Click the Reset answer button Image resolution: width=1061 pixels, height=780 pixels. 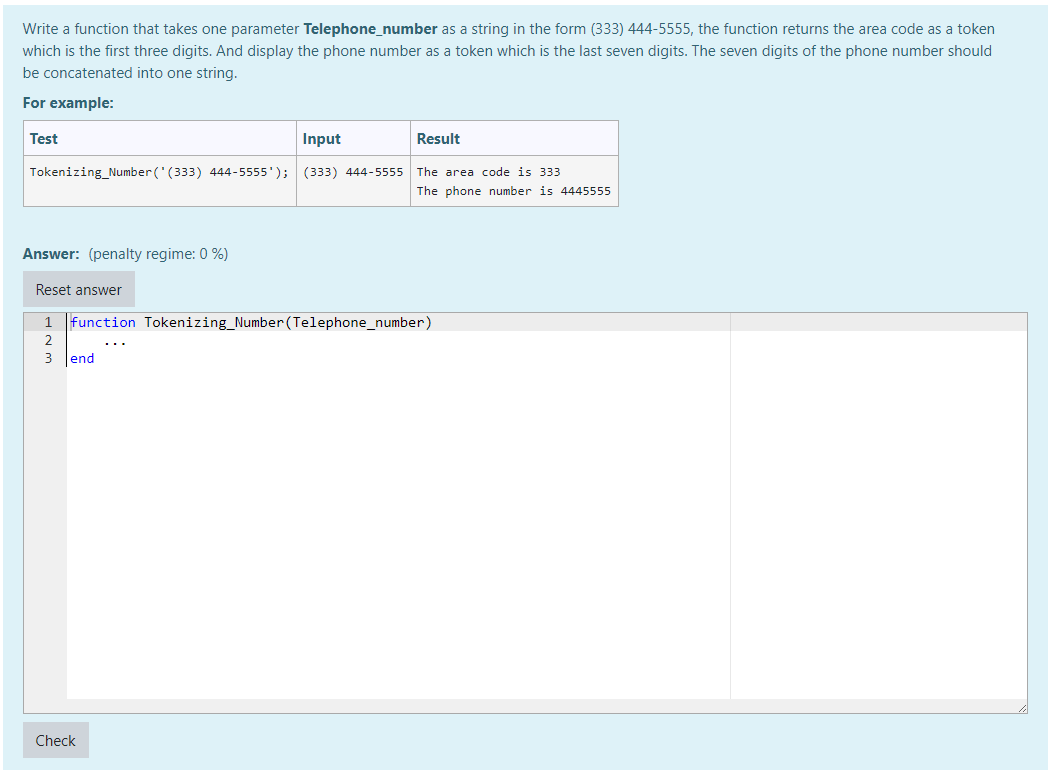78,289
